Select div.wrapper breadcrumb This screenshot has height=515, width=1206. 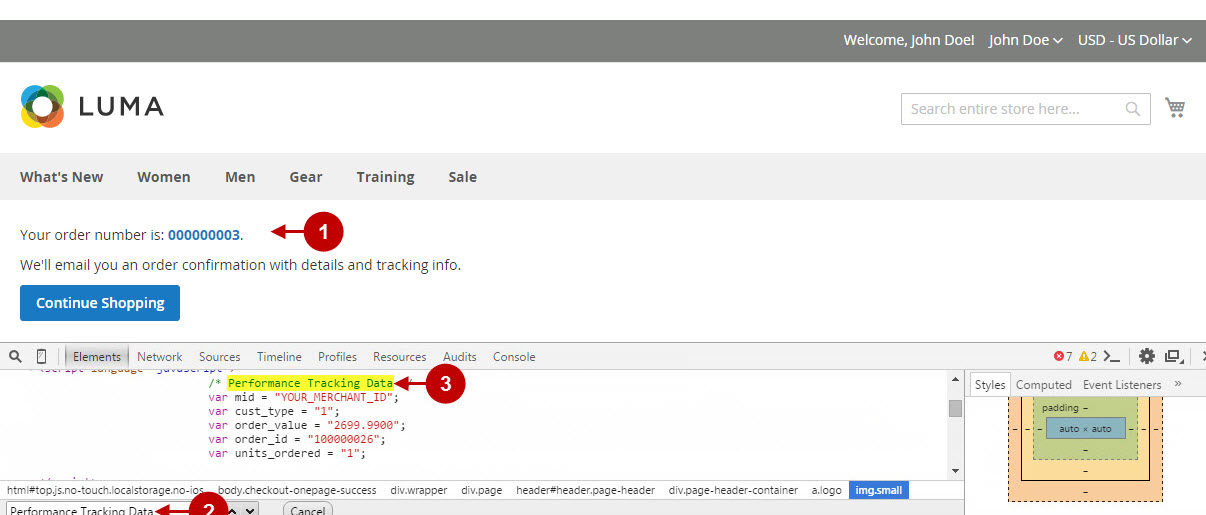click(418, 490)
